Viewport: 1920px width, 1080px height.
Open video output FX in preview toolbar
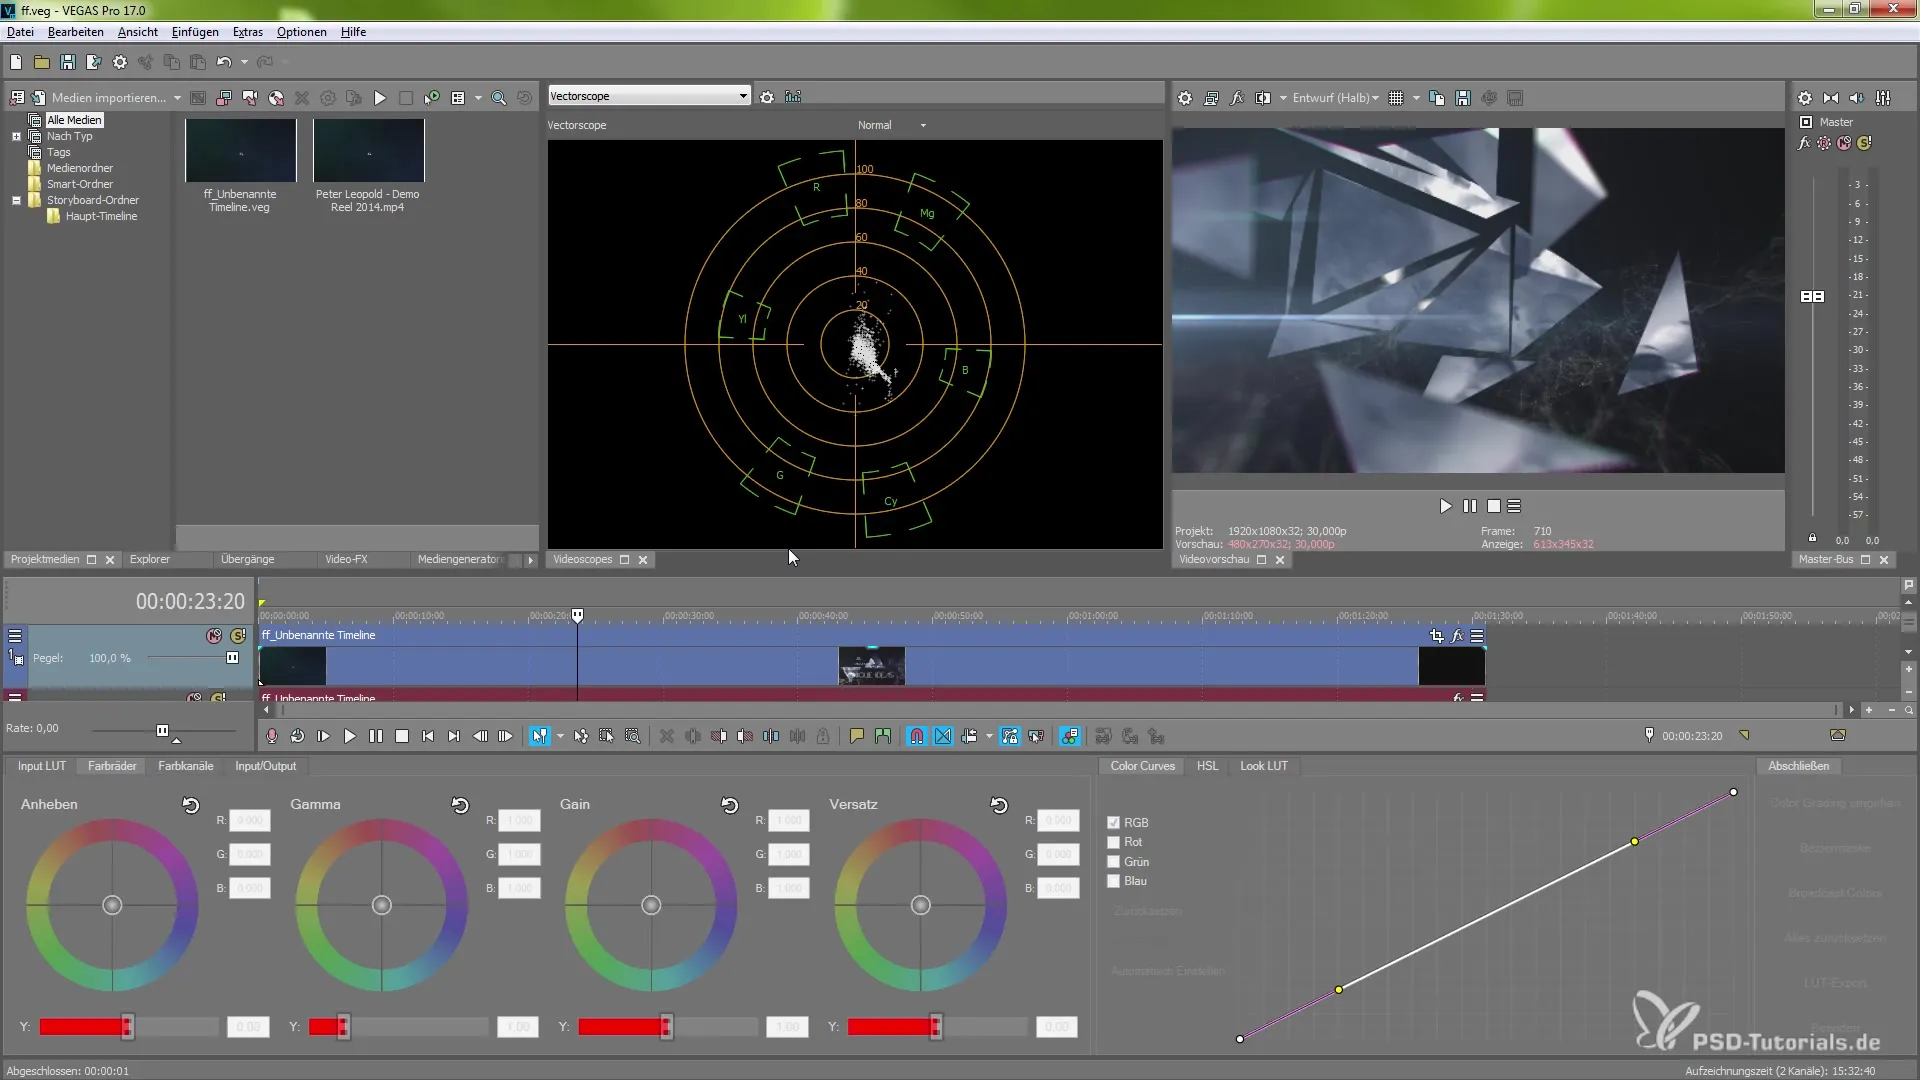[1237, 98]
